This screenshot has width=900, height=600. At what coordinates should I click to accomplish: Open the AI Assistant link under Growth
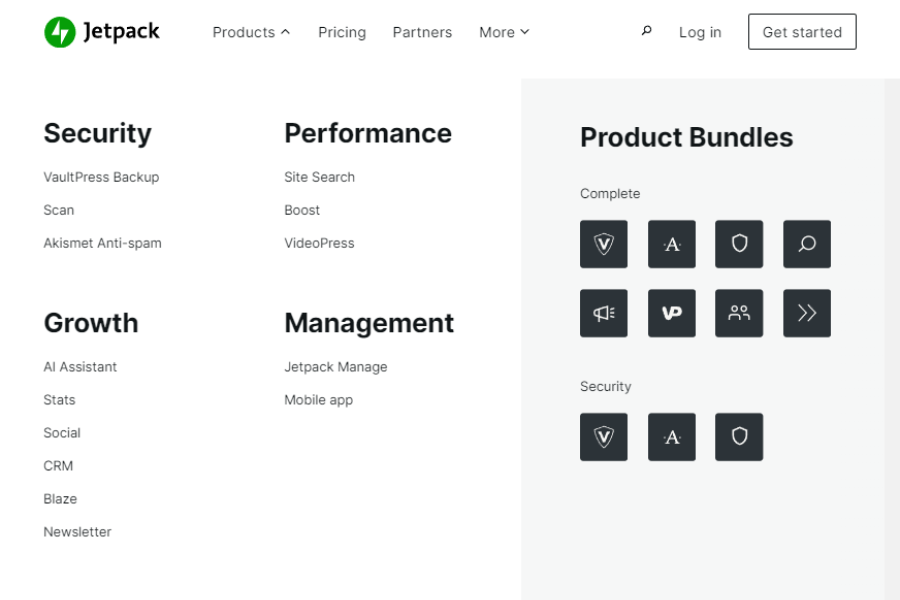pos(80,366)
